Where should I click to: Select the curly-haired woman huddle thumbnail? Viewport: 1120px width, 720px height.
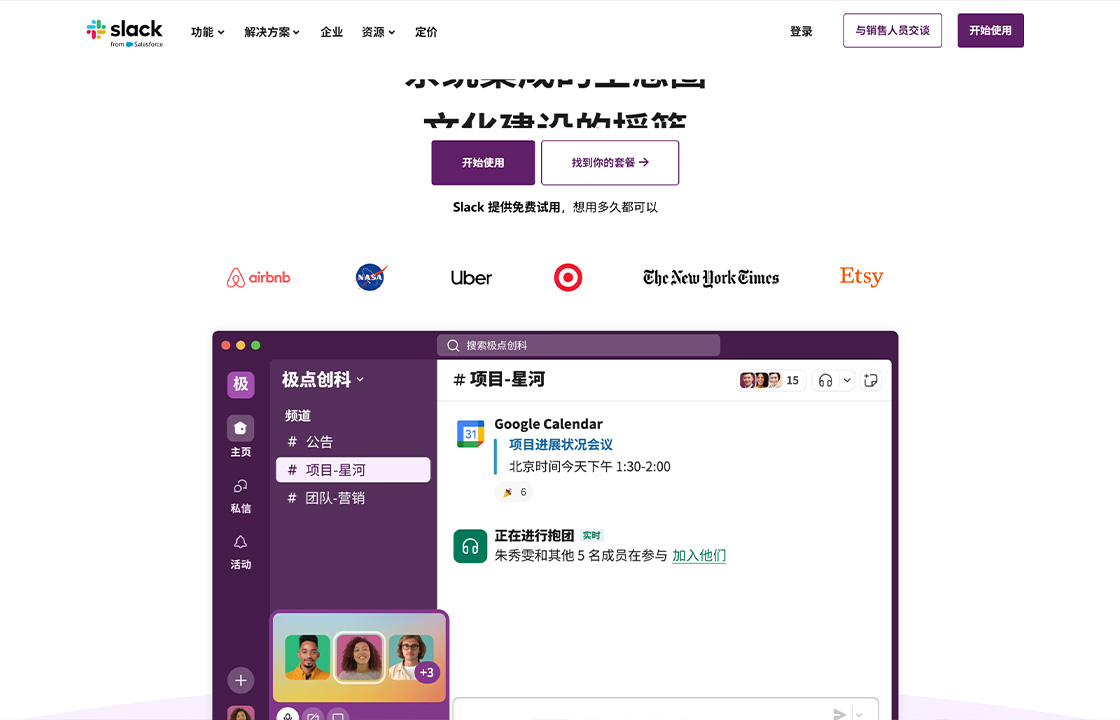point(359,657)
